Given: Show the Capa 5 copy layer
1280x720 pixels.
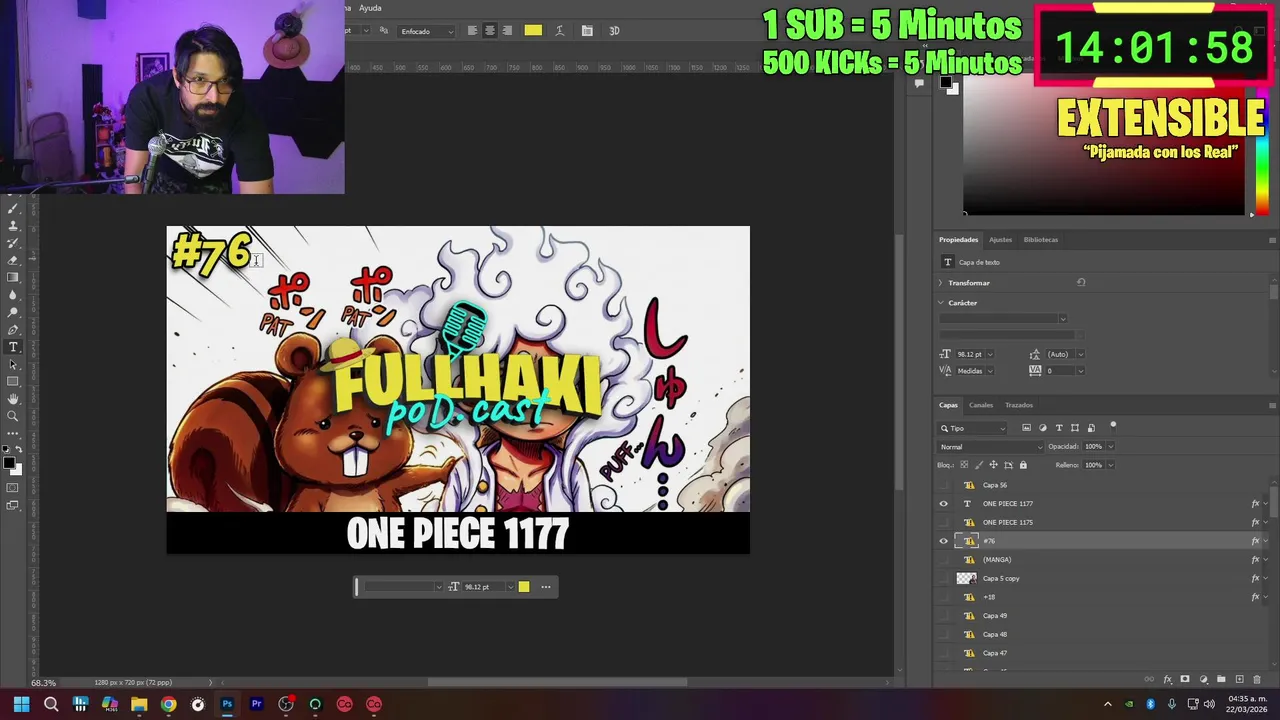Looking at the screenshot, I should pos(943,578).
